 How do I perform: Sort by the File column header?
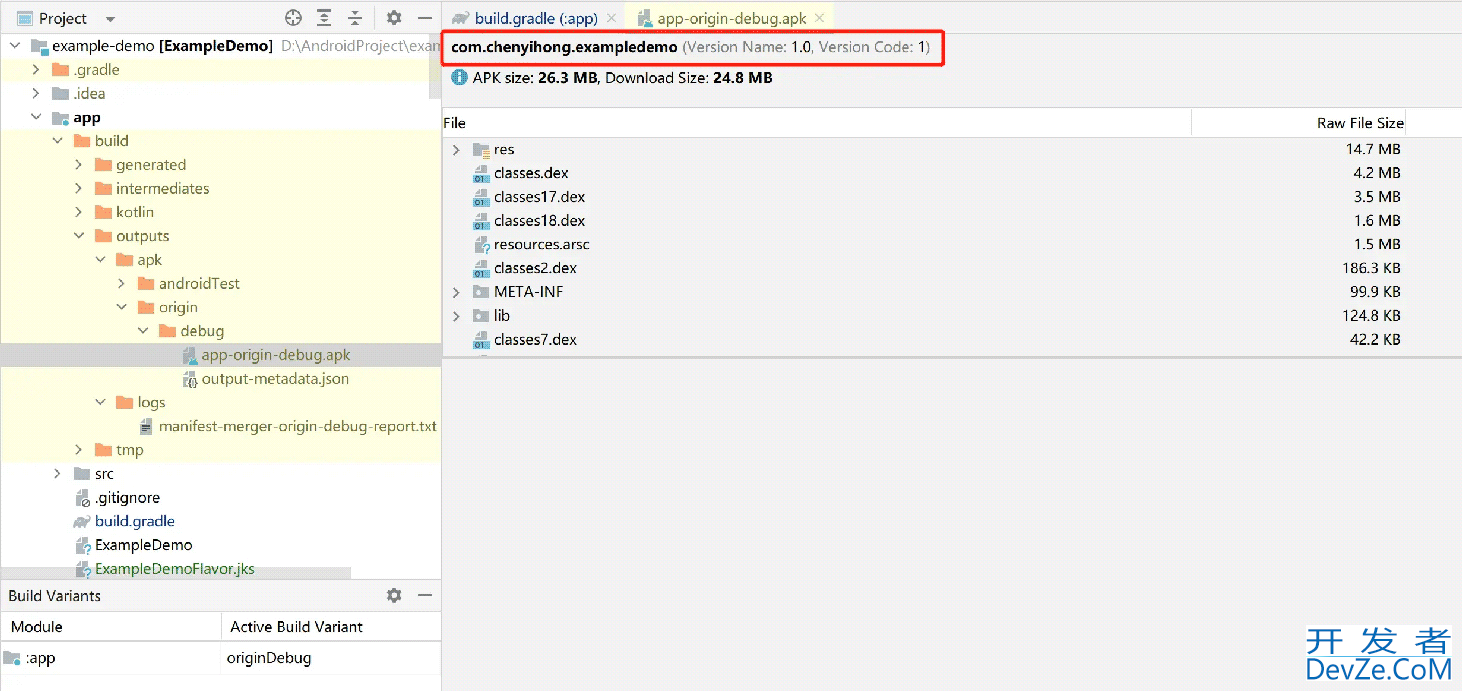[816, 122]
